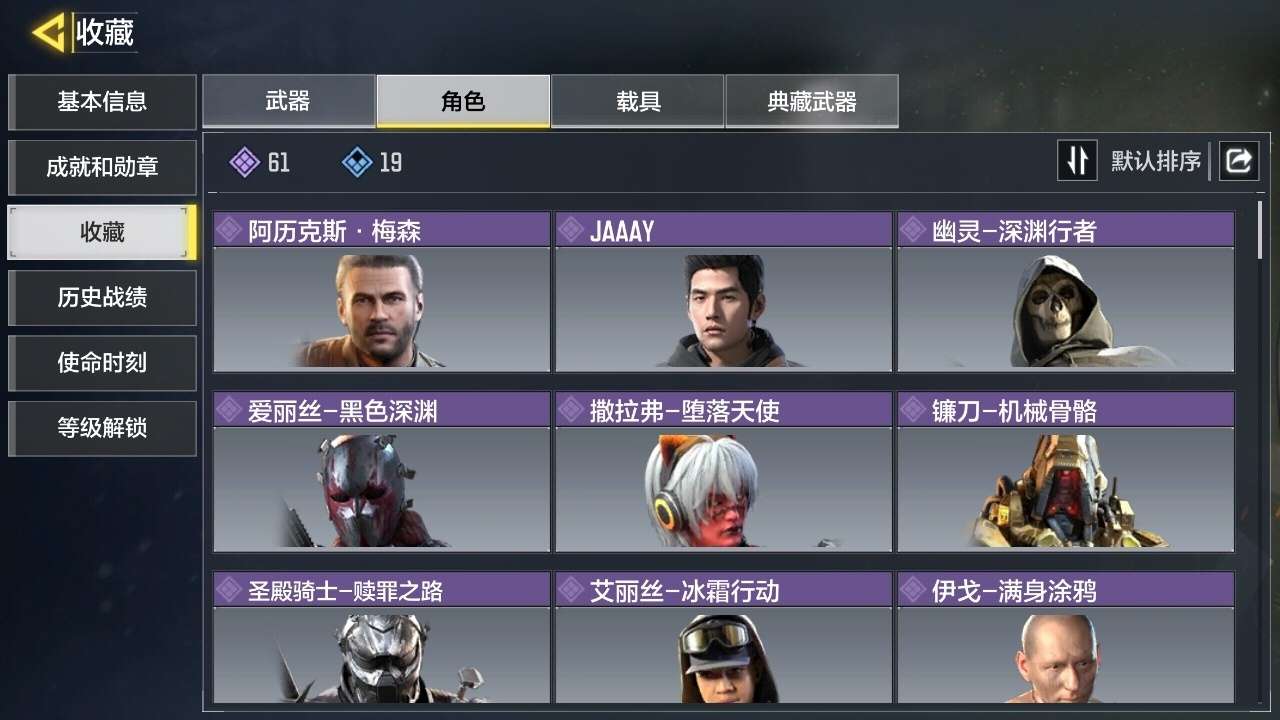Click the sort order arrows icon

tap(1077, 160)
